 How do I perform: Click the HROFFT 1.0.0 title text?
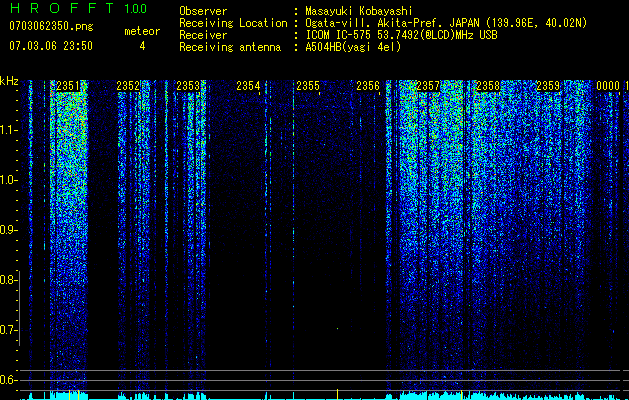78,8
